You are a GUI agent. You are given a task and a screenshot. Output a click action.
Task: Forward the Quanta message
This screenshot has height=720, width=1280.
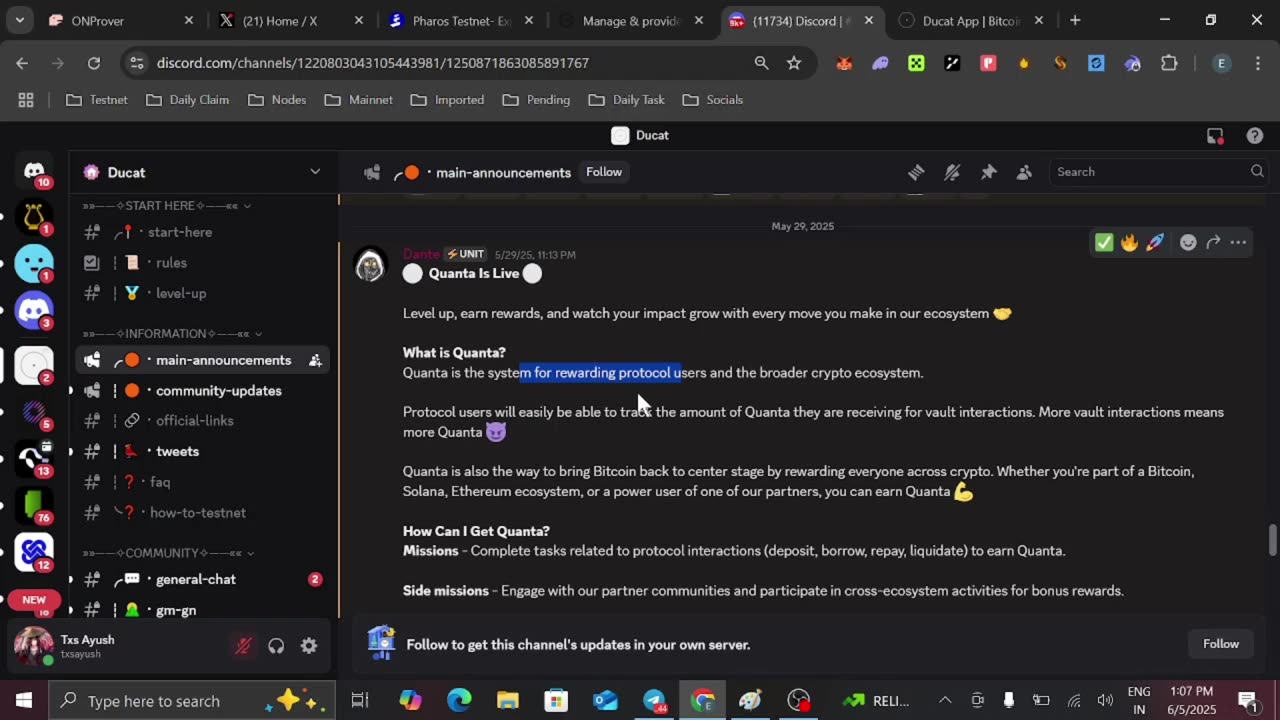tap(1213, 242)
